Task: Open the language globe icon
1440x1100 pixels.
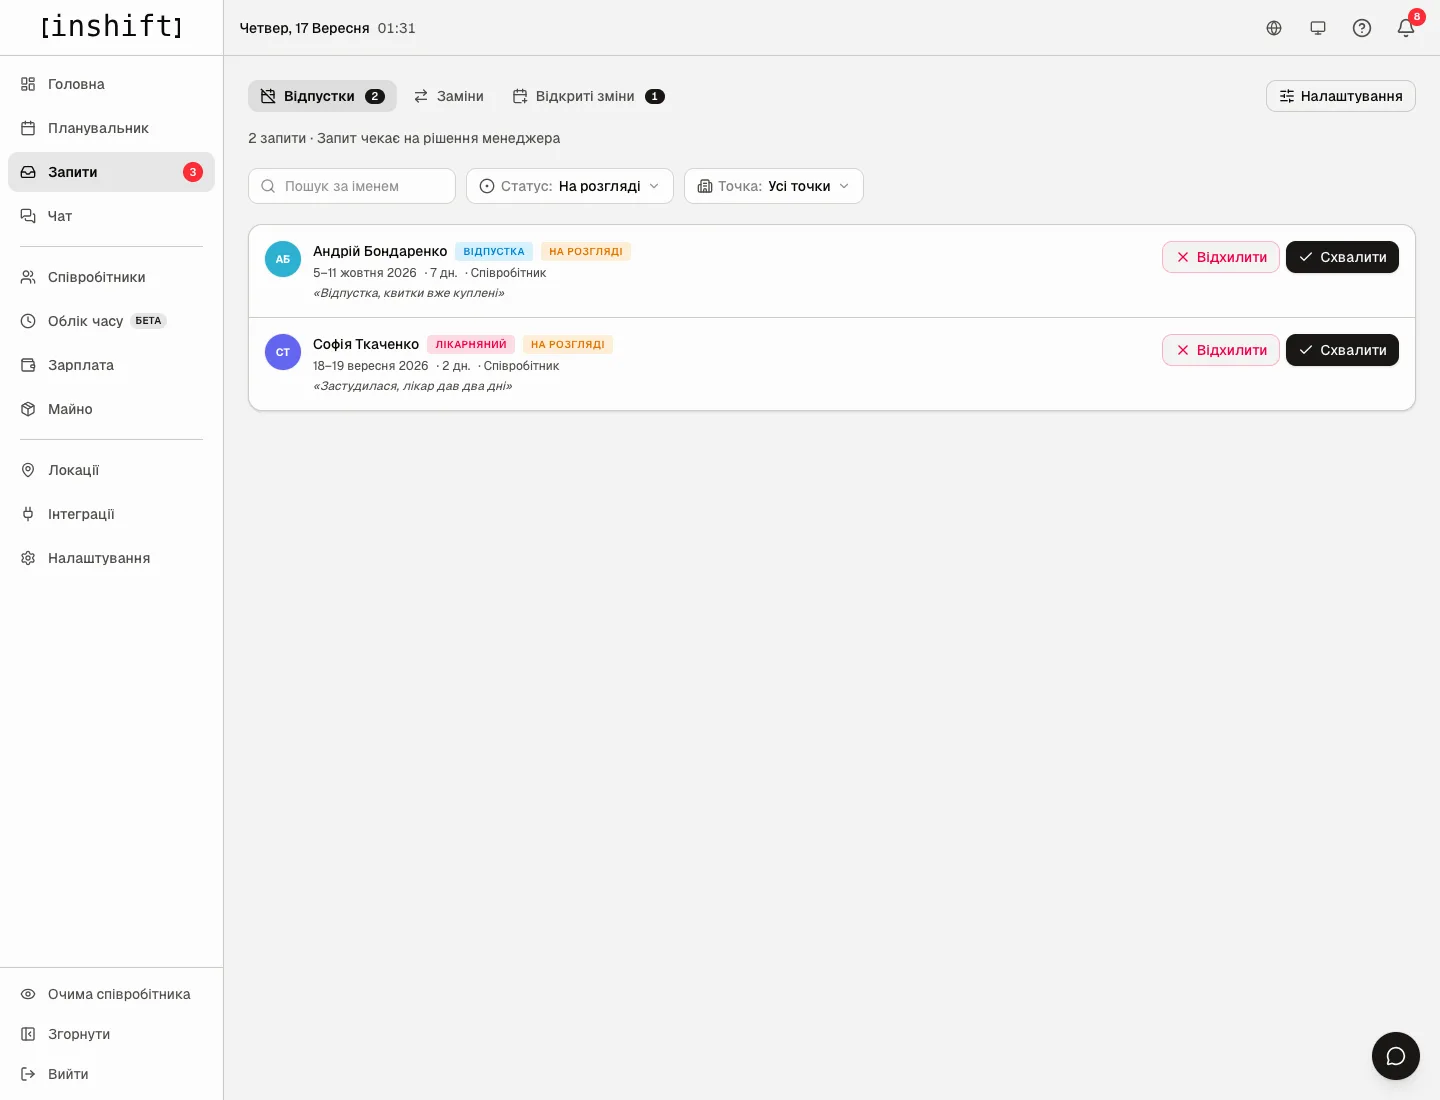Action: tap(1274, 28)
